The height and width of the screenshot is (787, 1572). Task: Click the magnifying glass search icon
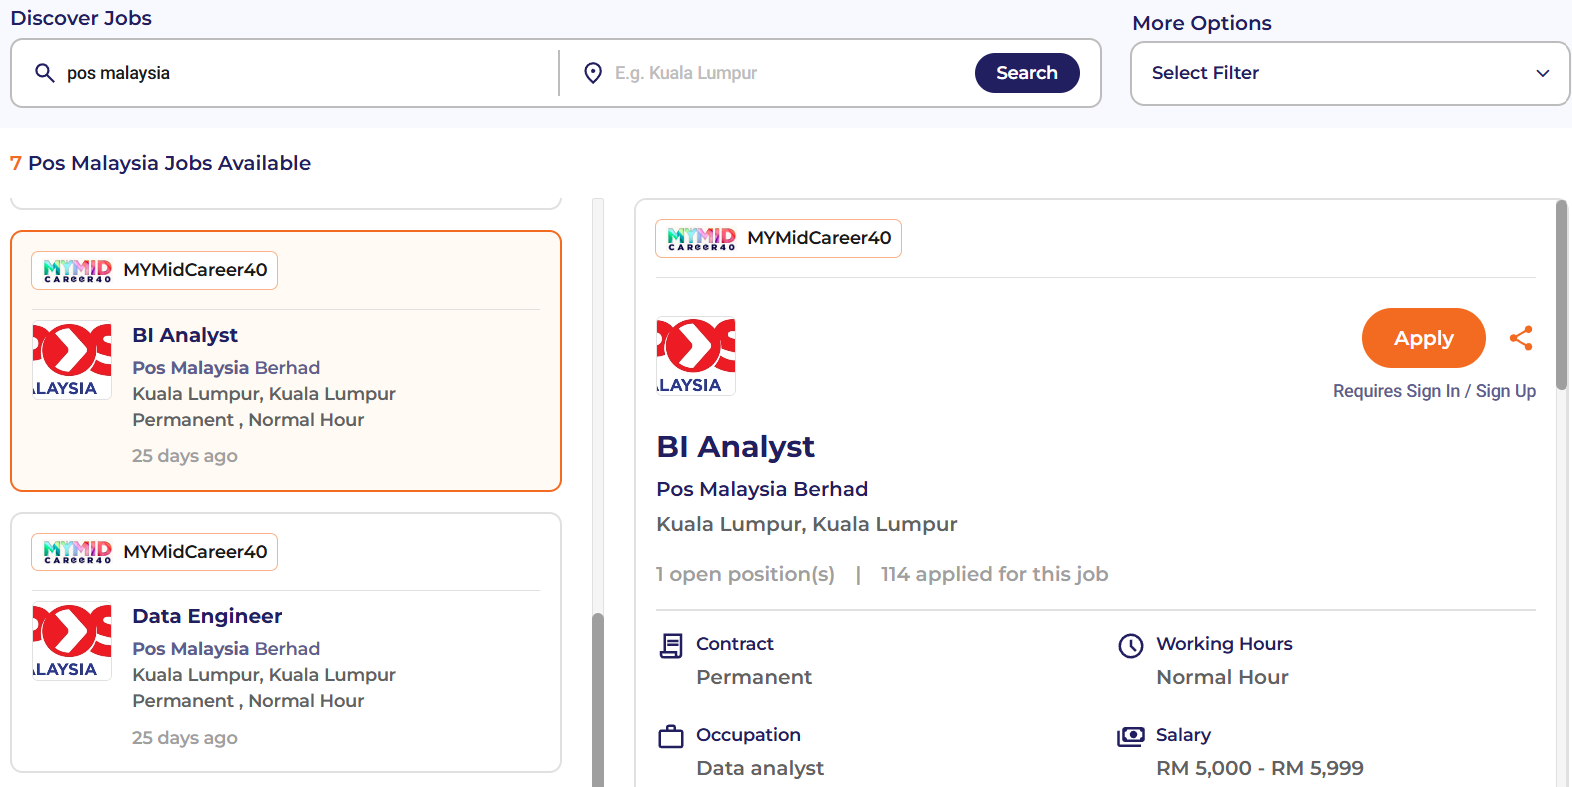(45, 73)
